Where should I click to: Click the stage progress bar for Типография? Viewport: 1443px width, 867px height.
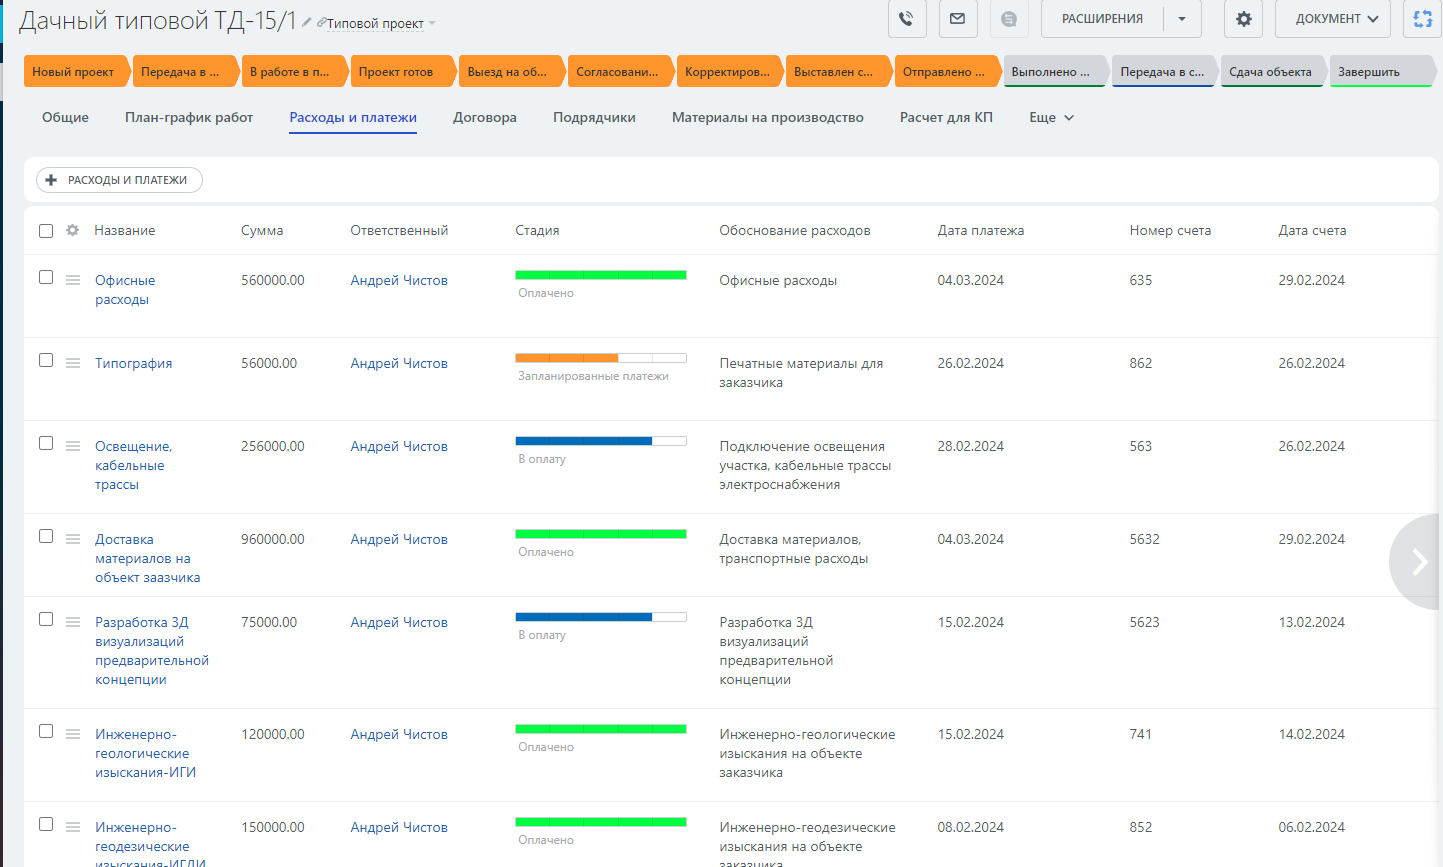[600, 358]
